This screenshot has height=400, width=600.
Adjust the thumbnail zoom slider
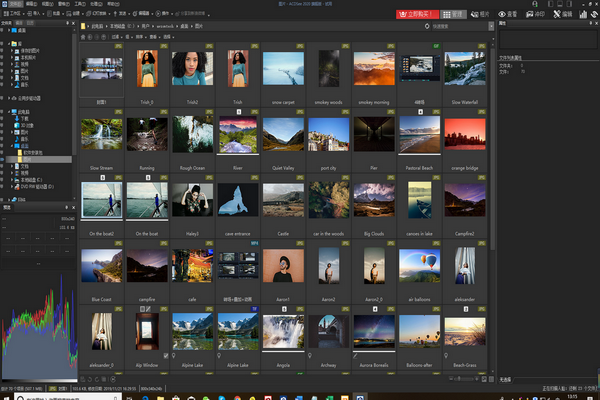pos(463,379)
